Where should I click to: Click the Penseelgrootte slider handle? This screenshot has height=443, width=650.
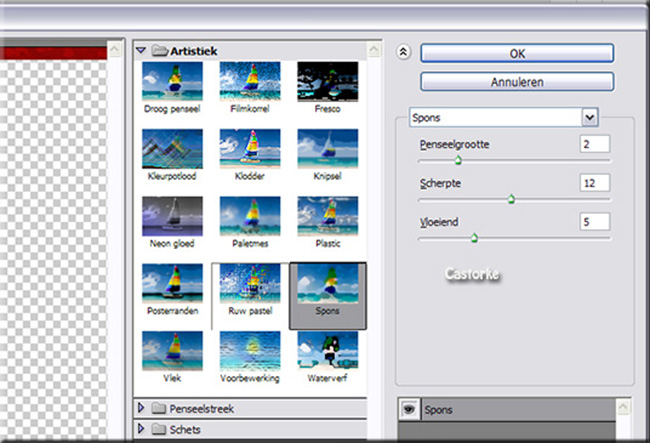458,160
